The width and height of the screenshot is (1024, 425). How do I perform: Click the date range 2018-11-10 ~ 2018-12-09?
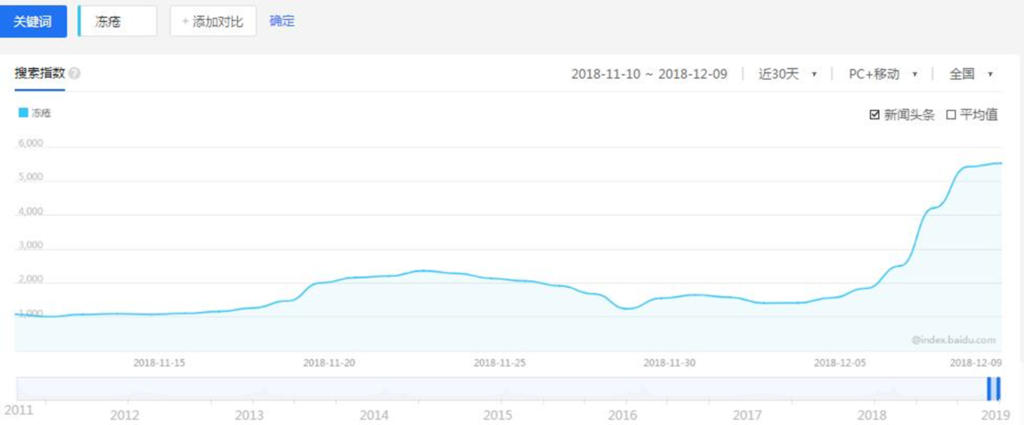(649, 74)
